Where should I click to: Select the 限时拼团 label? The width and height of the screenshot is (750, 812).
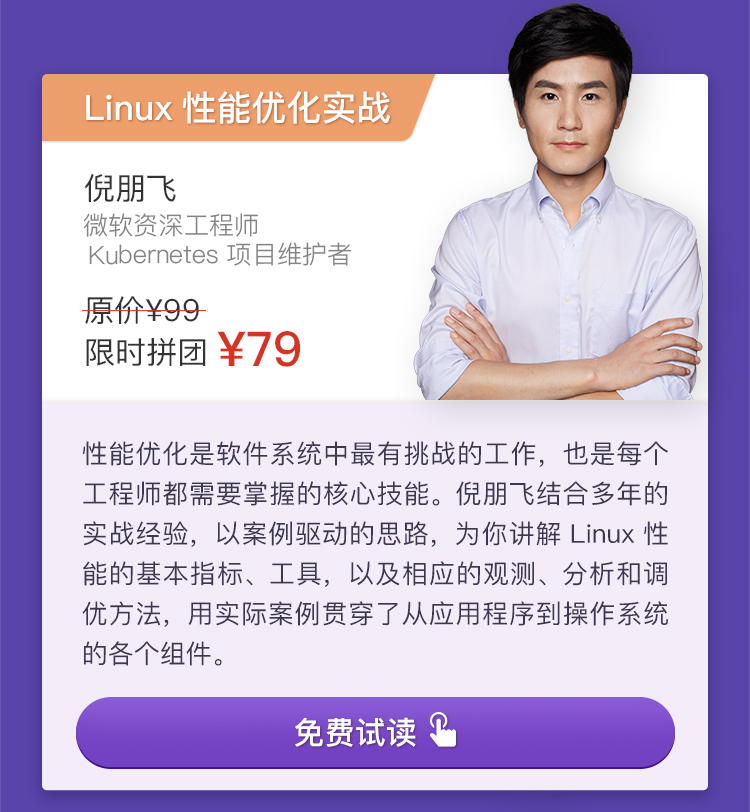coord(146,353)
